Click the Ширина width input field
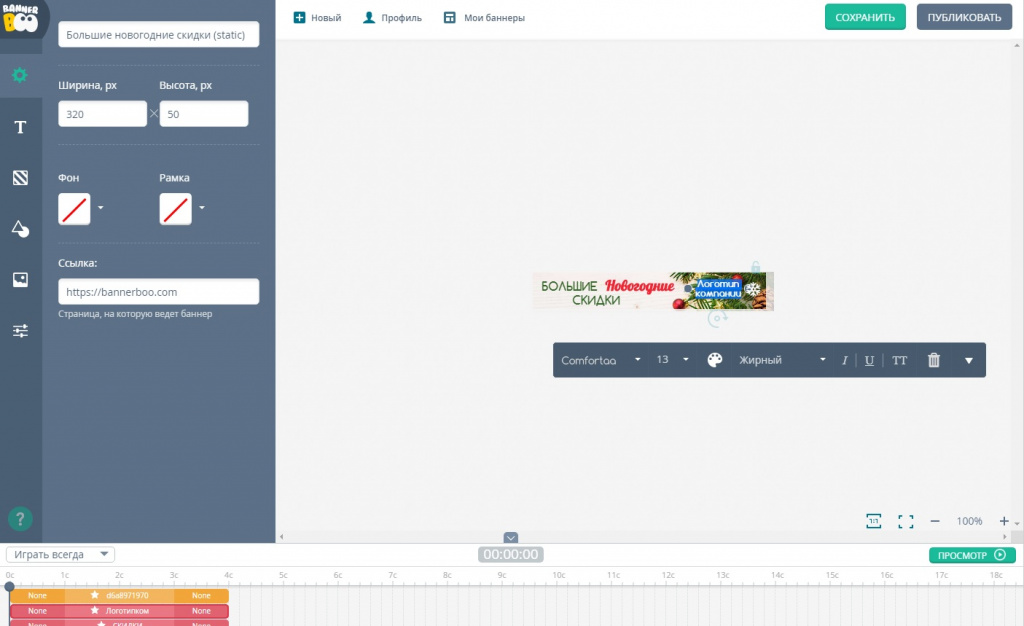This screenshot has width=1024, height=626. click(103, 114)
